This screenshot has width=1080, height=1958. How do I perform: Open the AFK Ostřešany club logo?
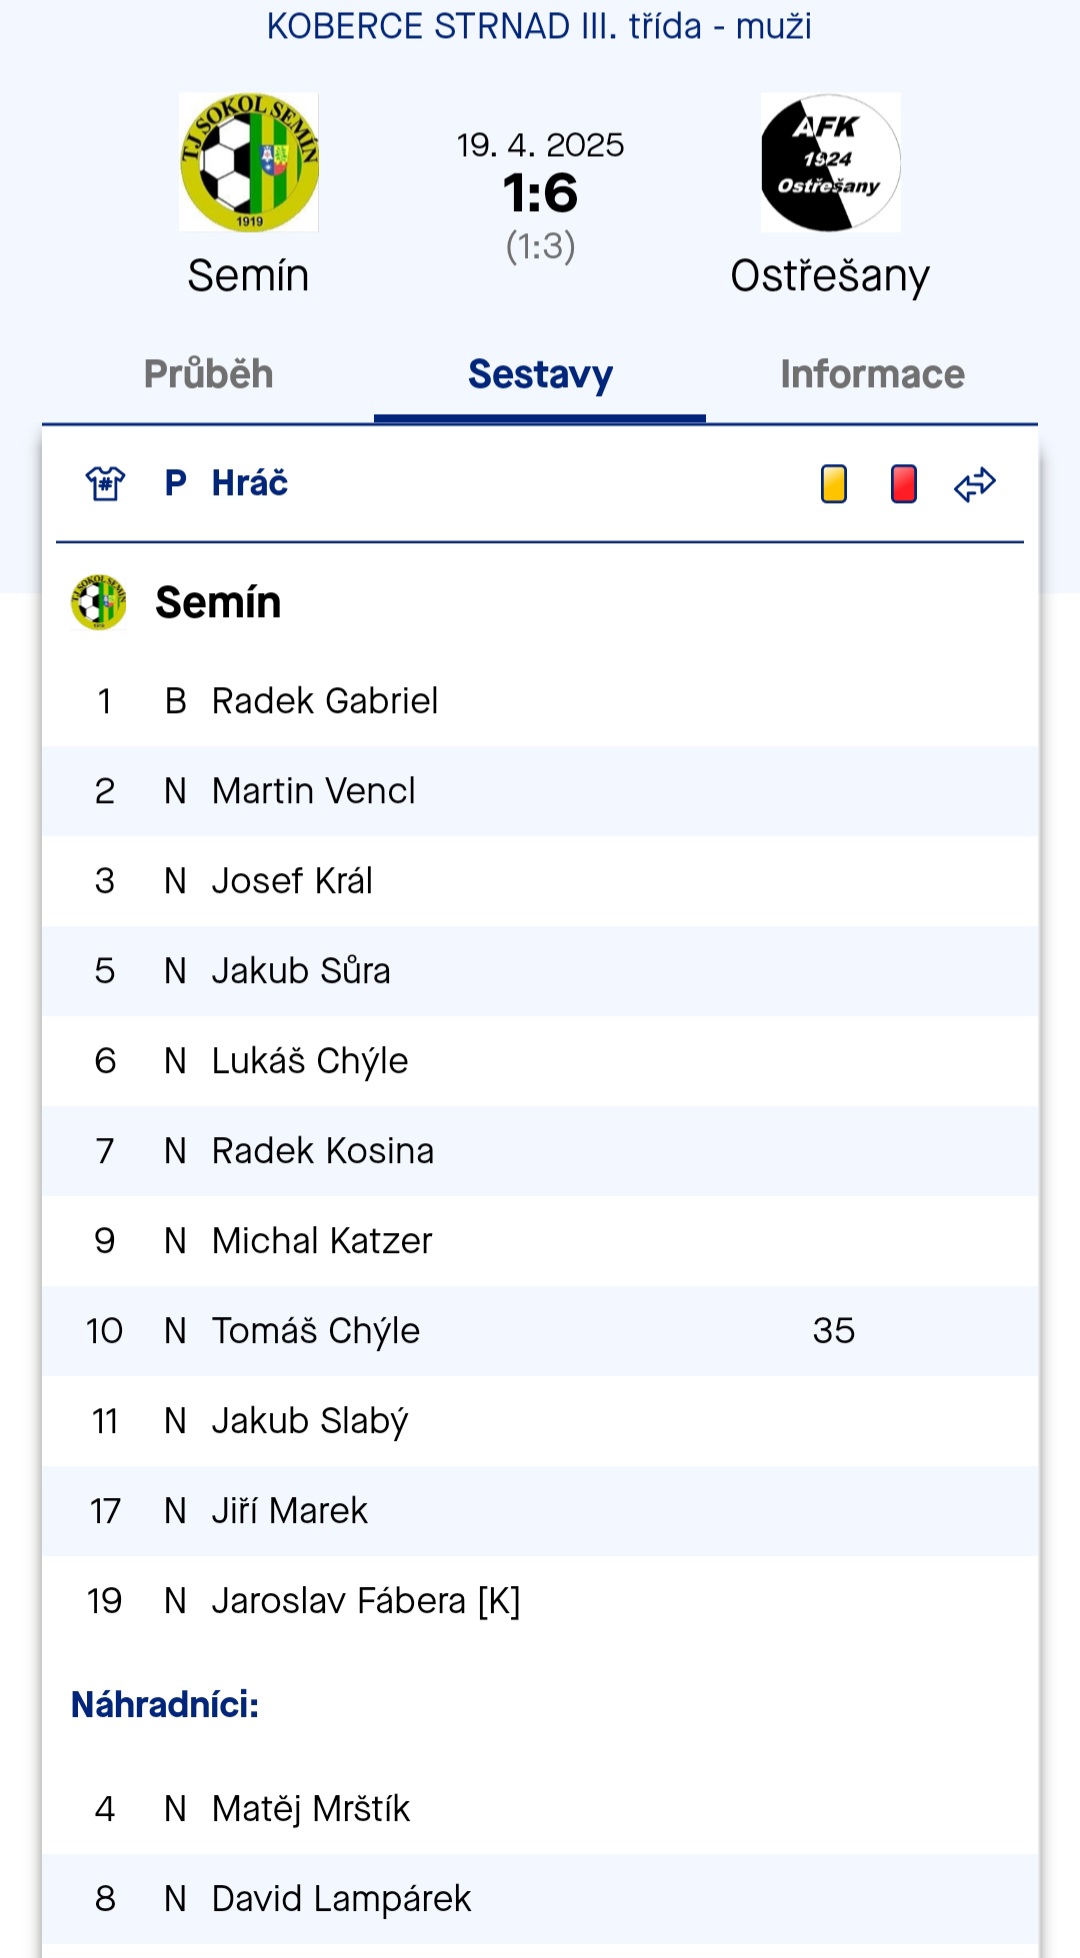click(831, 162)
